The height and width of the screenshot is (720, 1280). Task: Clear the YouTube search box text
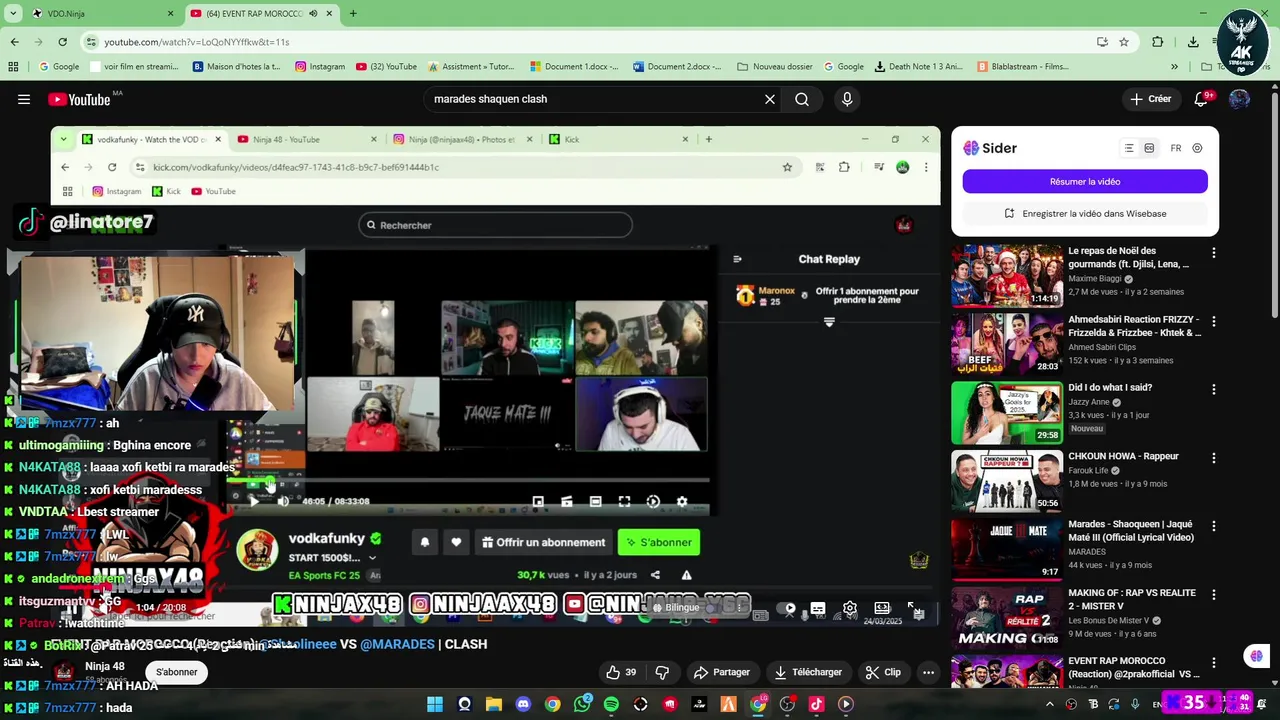click(770, 99)
